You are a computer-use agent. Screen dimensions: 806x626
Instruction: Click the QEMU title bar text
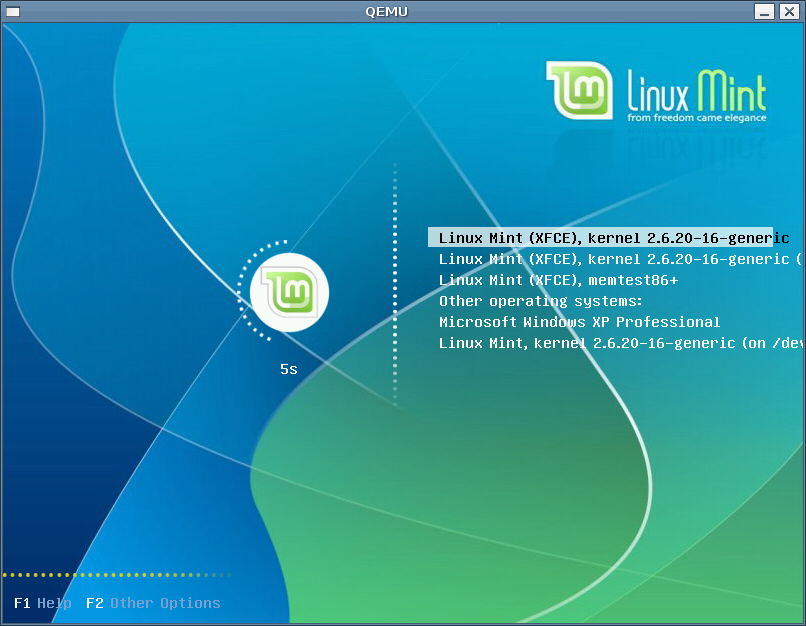click(x=387, y=11)
